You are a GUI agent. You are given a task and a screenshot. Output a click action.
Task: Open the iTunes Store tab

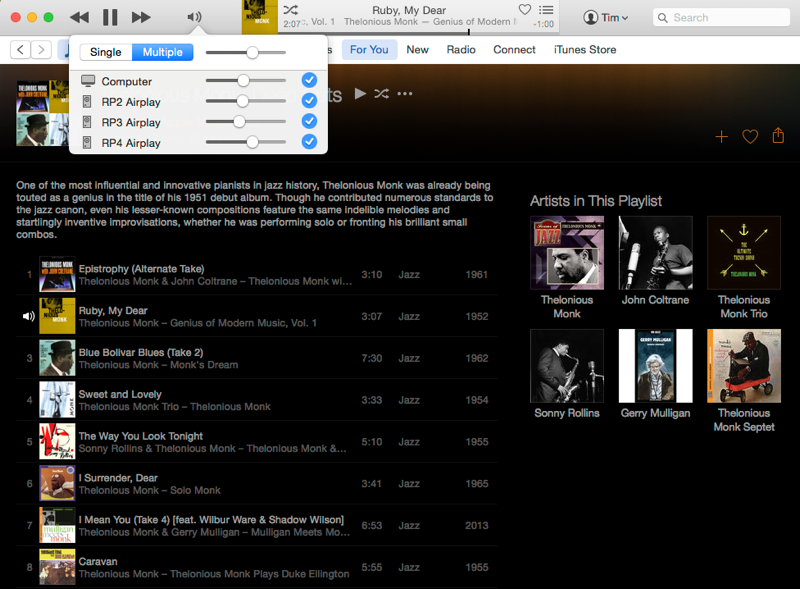[585, 50]
